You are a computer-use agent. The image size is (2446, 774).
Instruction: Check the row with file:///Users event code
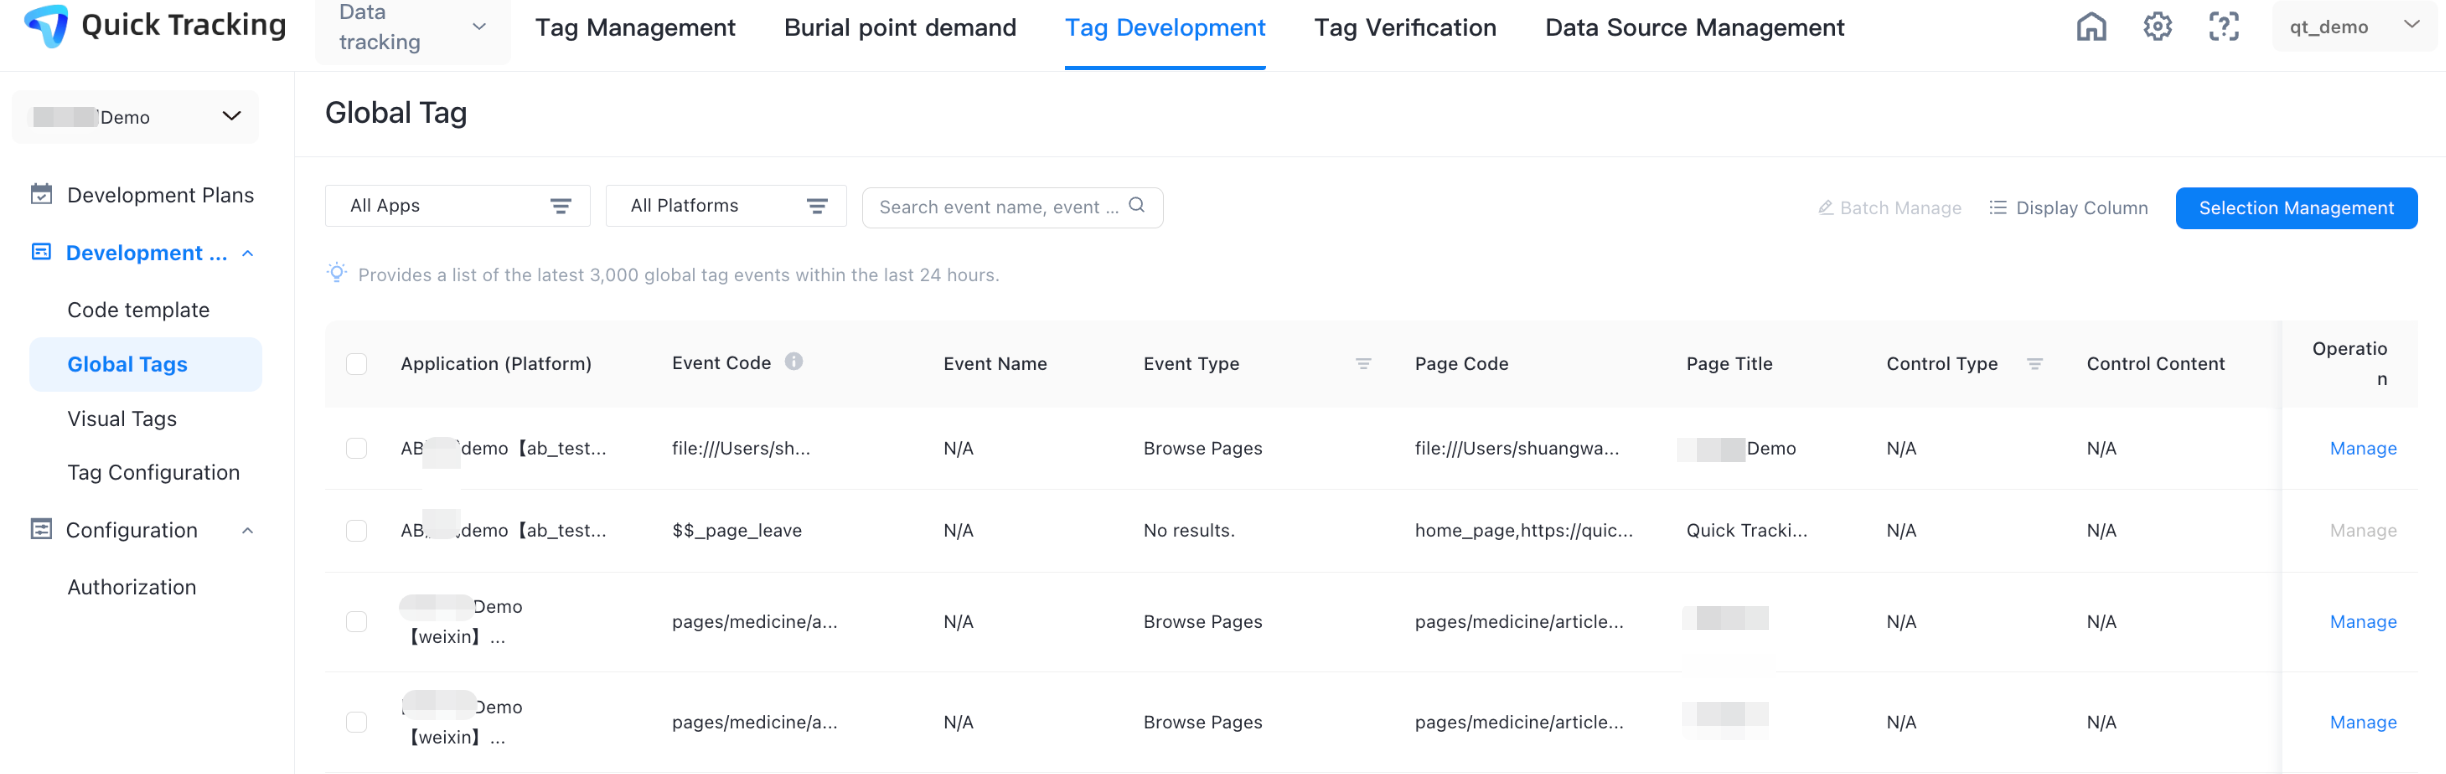point(357,448)
